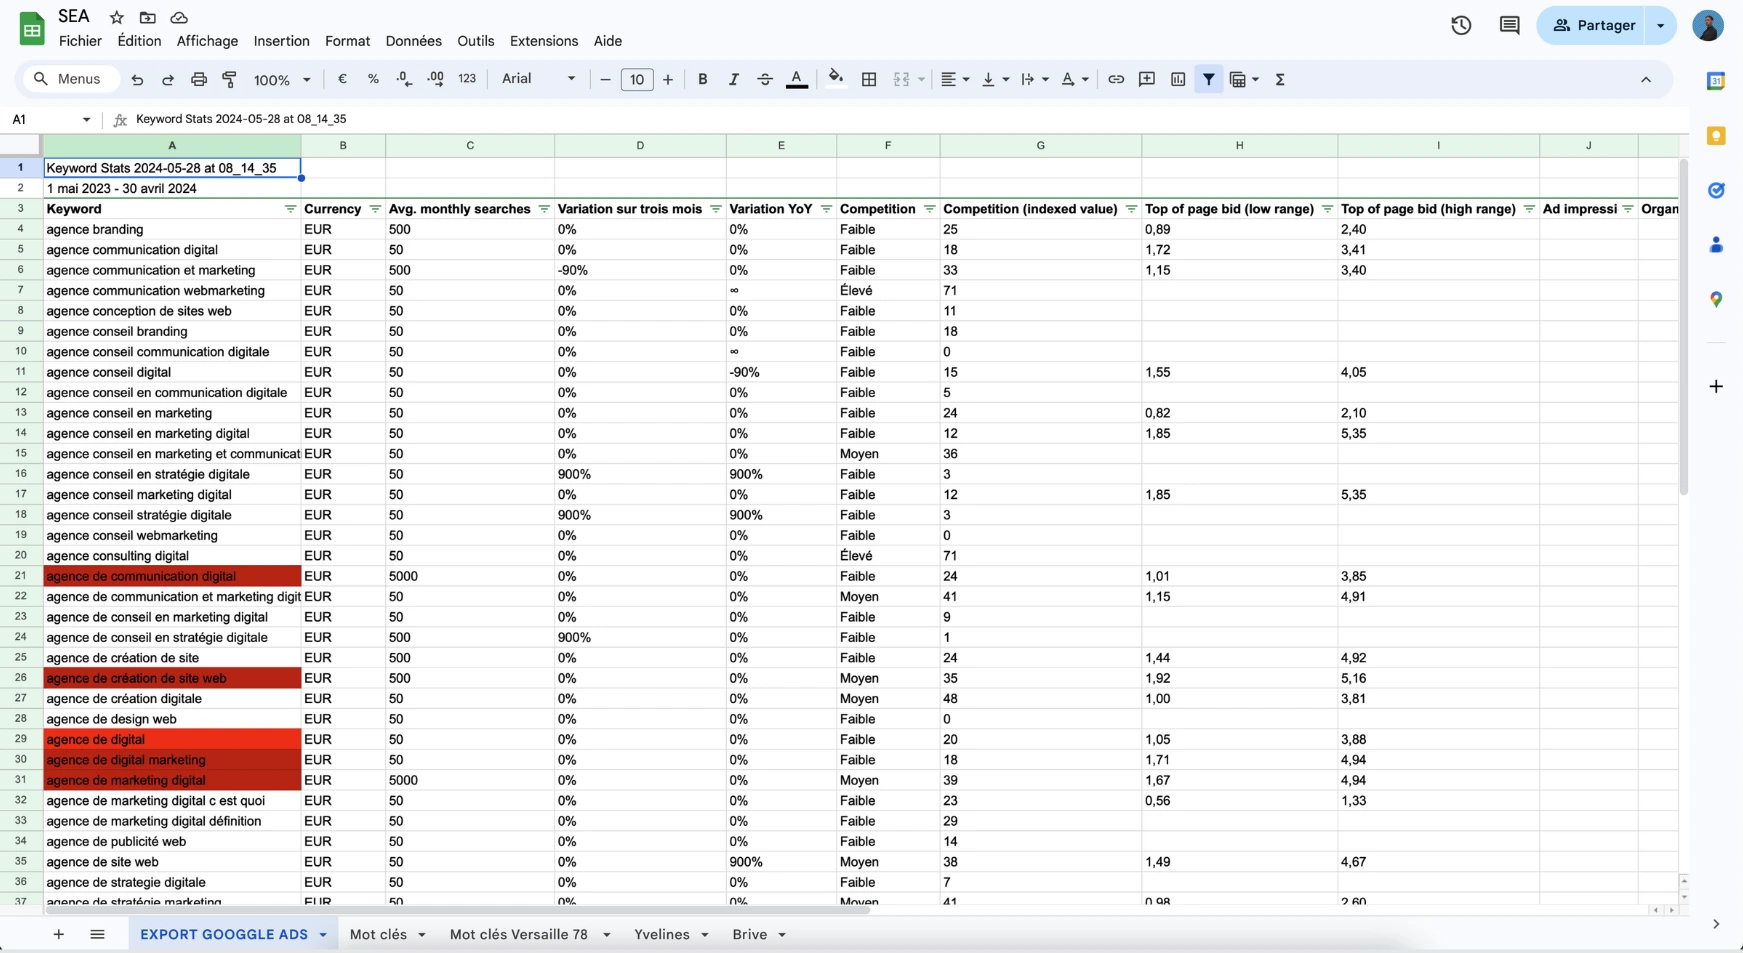1743x953 pixels.
Task: Open the Données menu
Action: click(413, 41)
